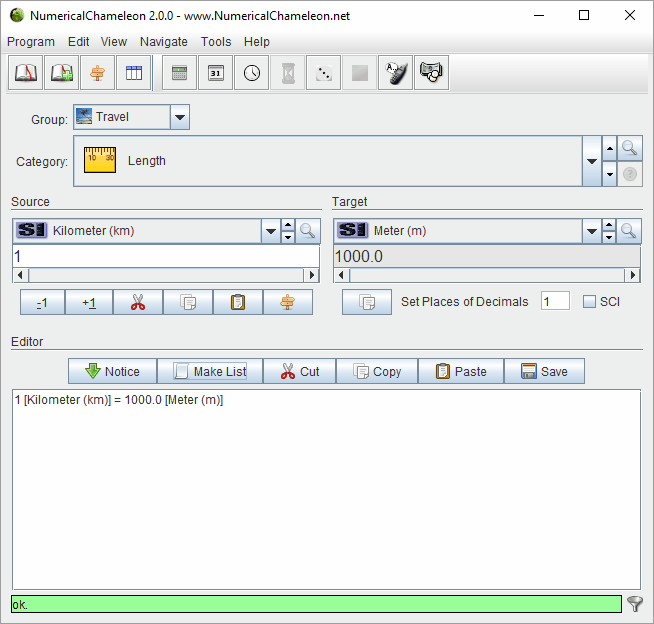Open the Navigate menu
This screenshot has width=654, height=624.
pos(164,42)
